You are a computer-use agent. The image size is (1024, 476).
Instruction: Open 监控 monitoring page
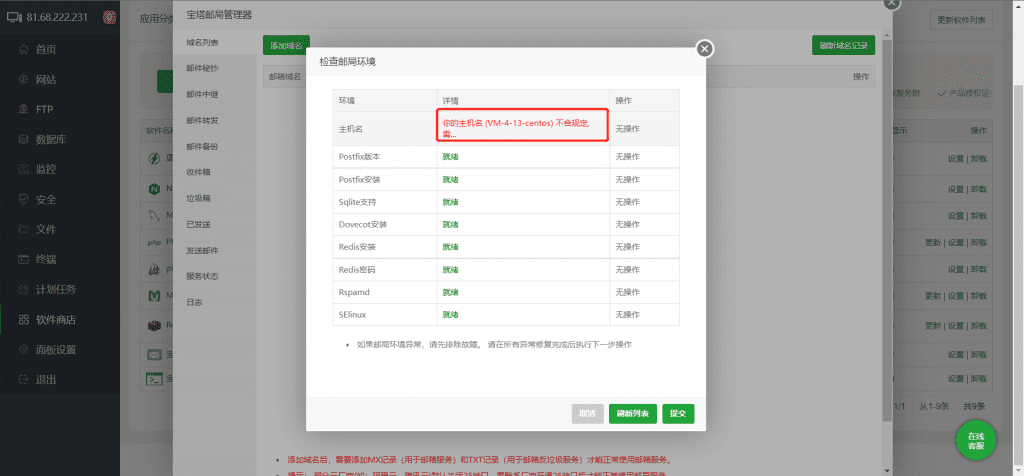pos(45,169)
